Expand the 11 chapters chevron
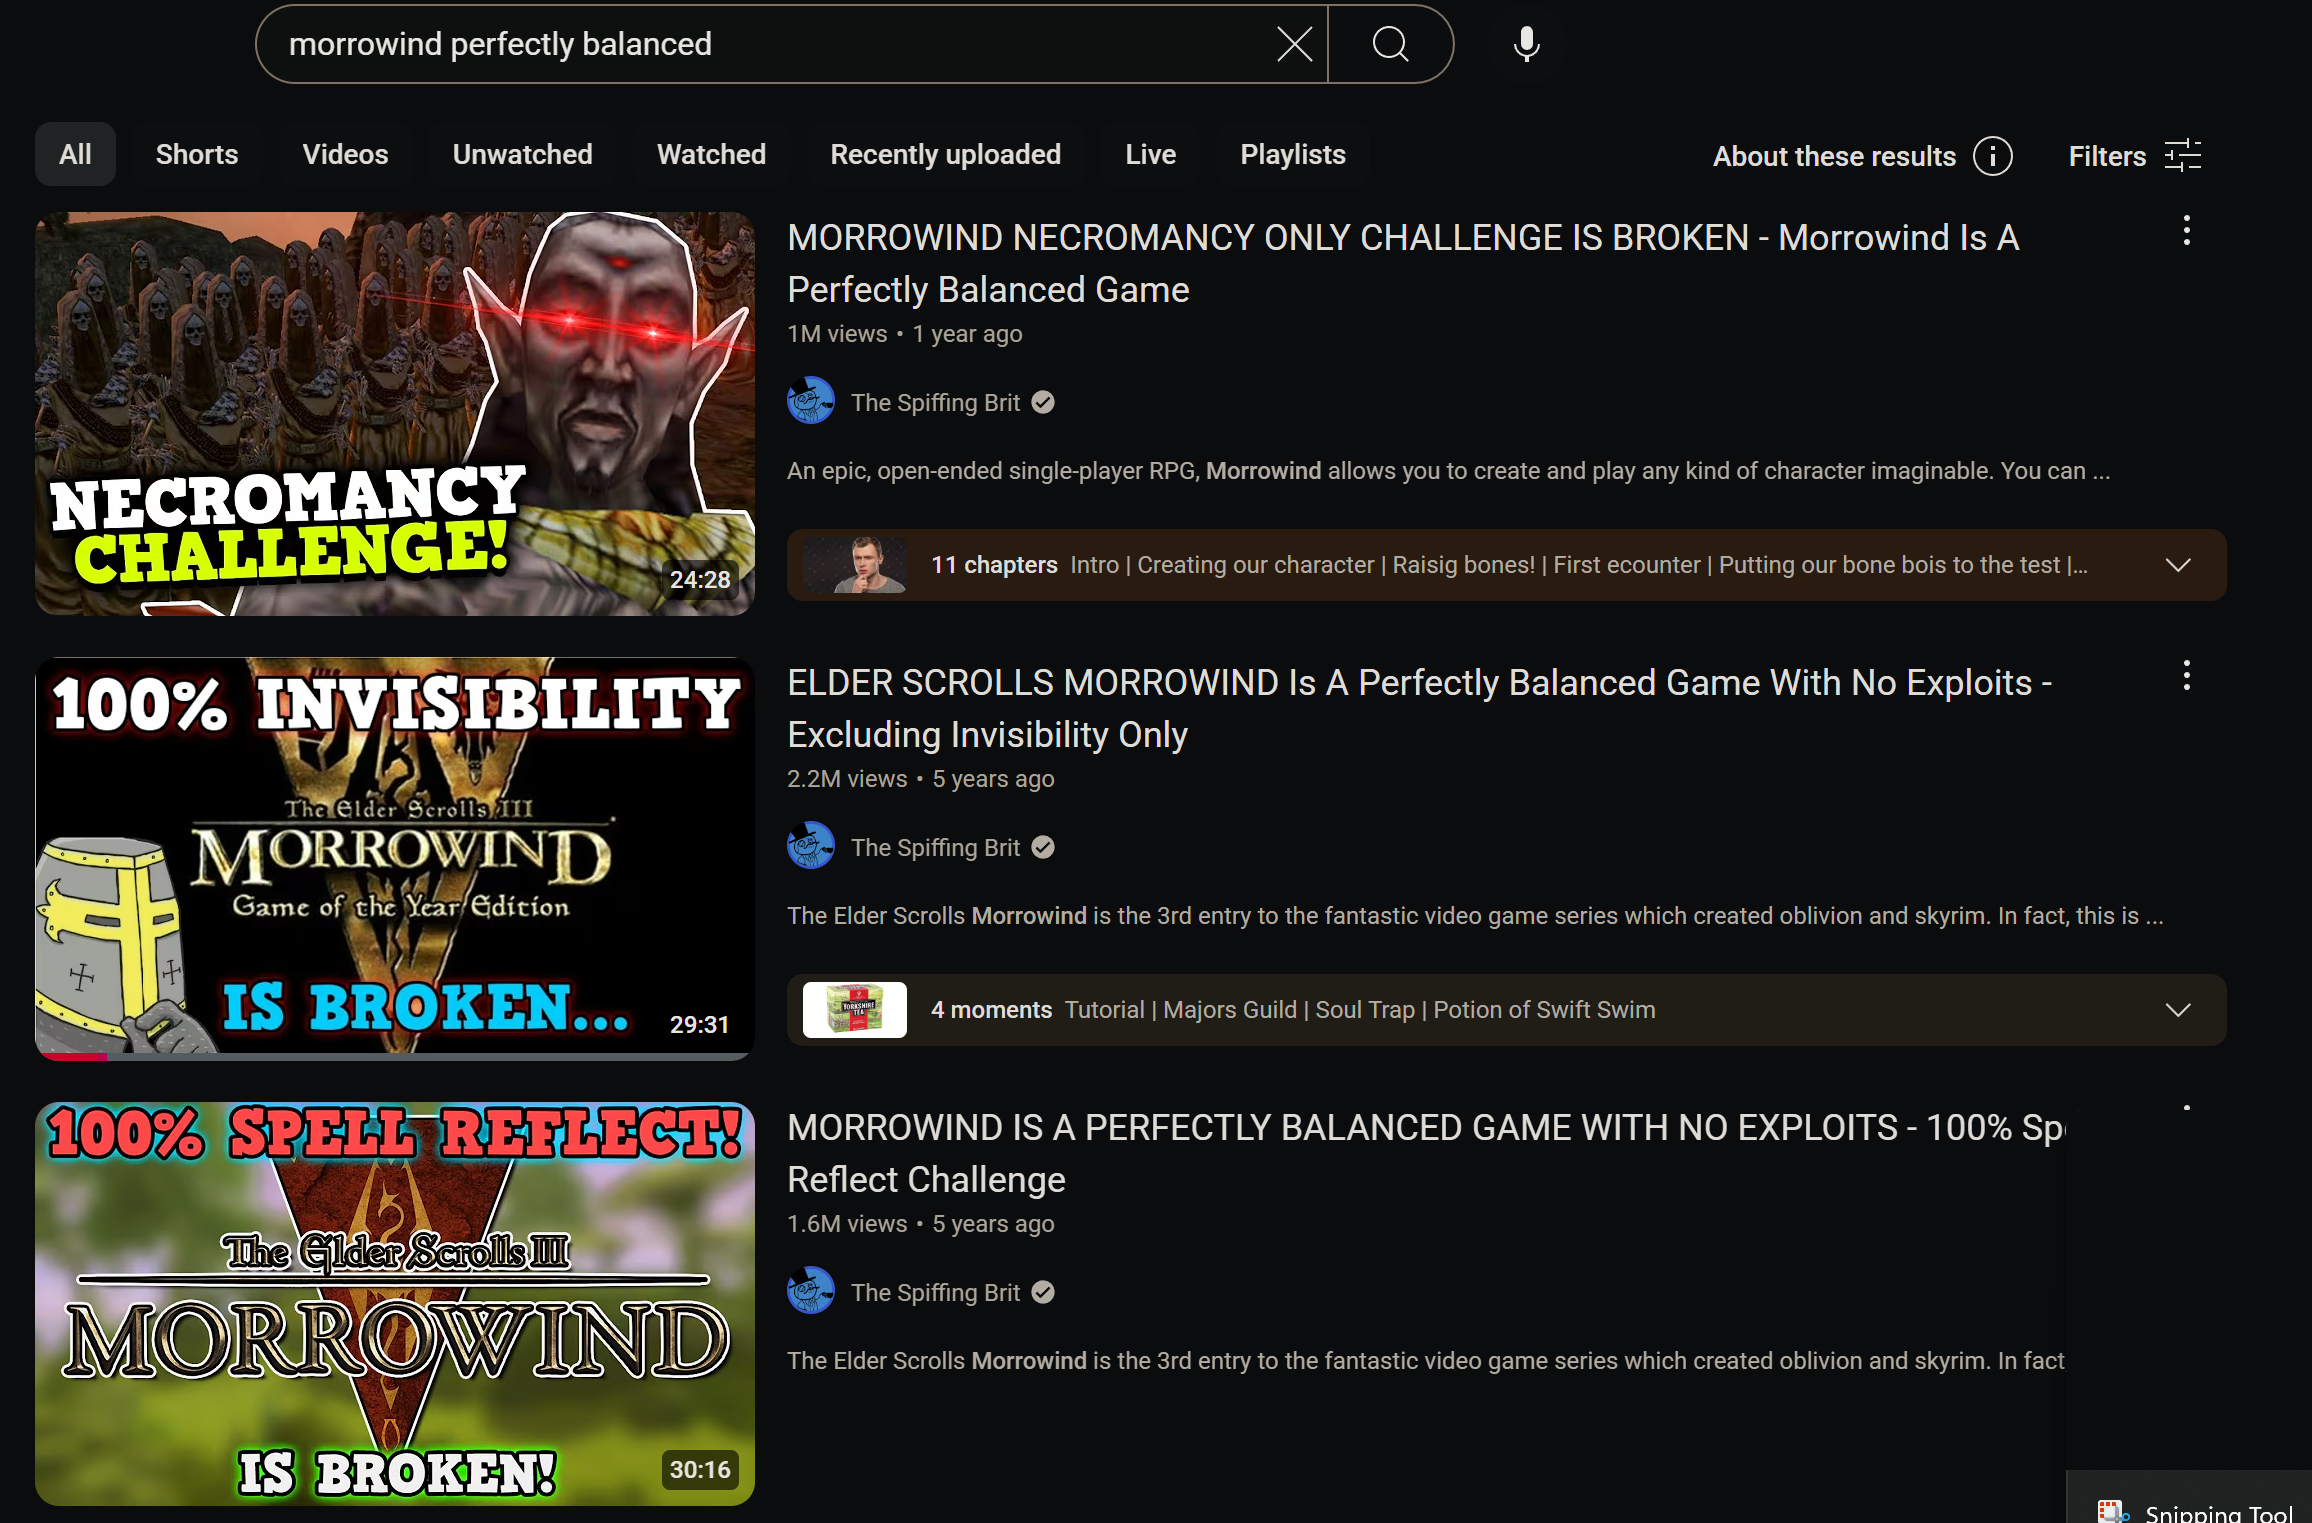The image size is (2312, 1523). tap(2178, 565)
